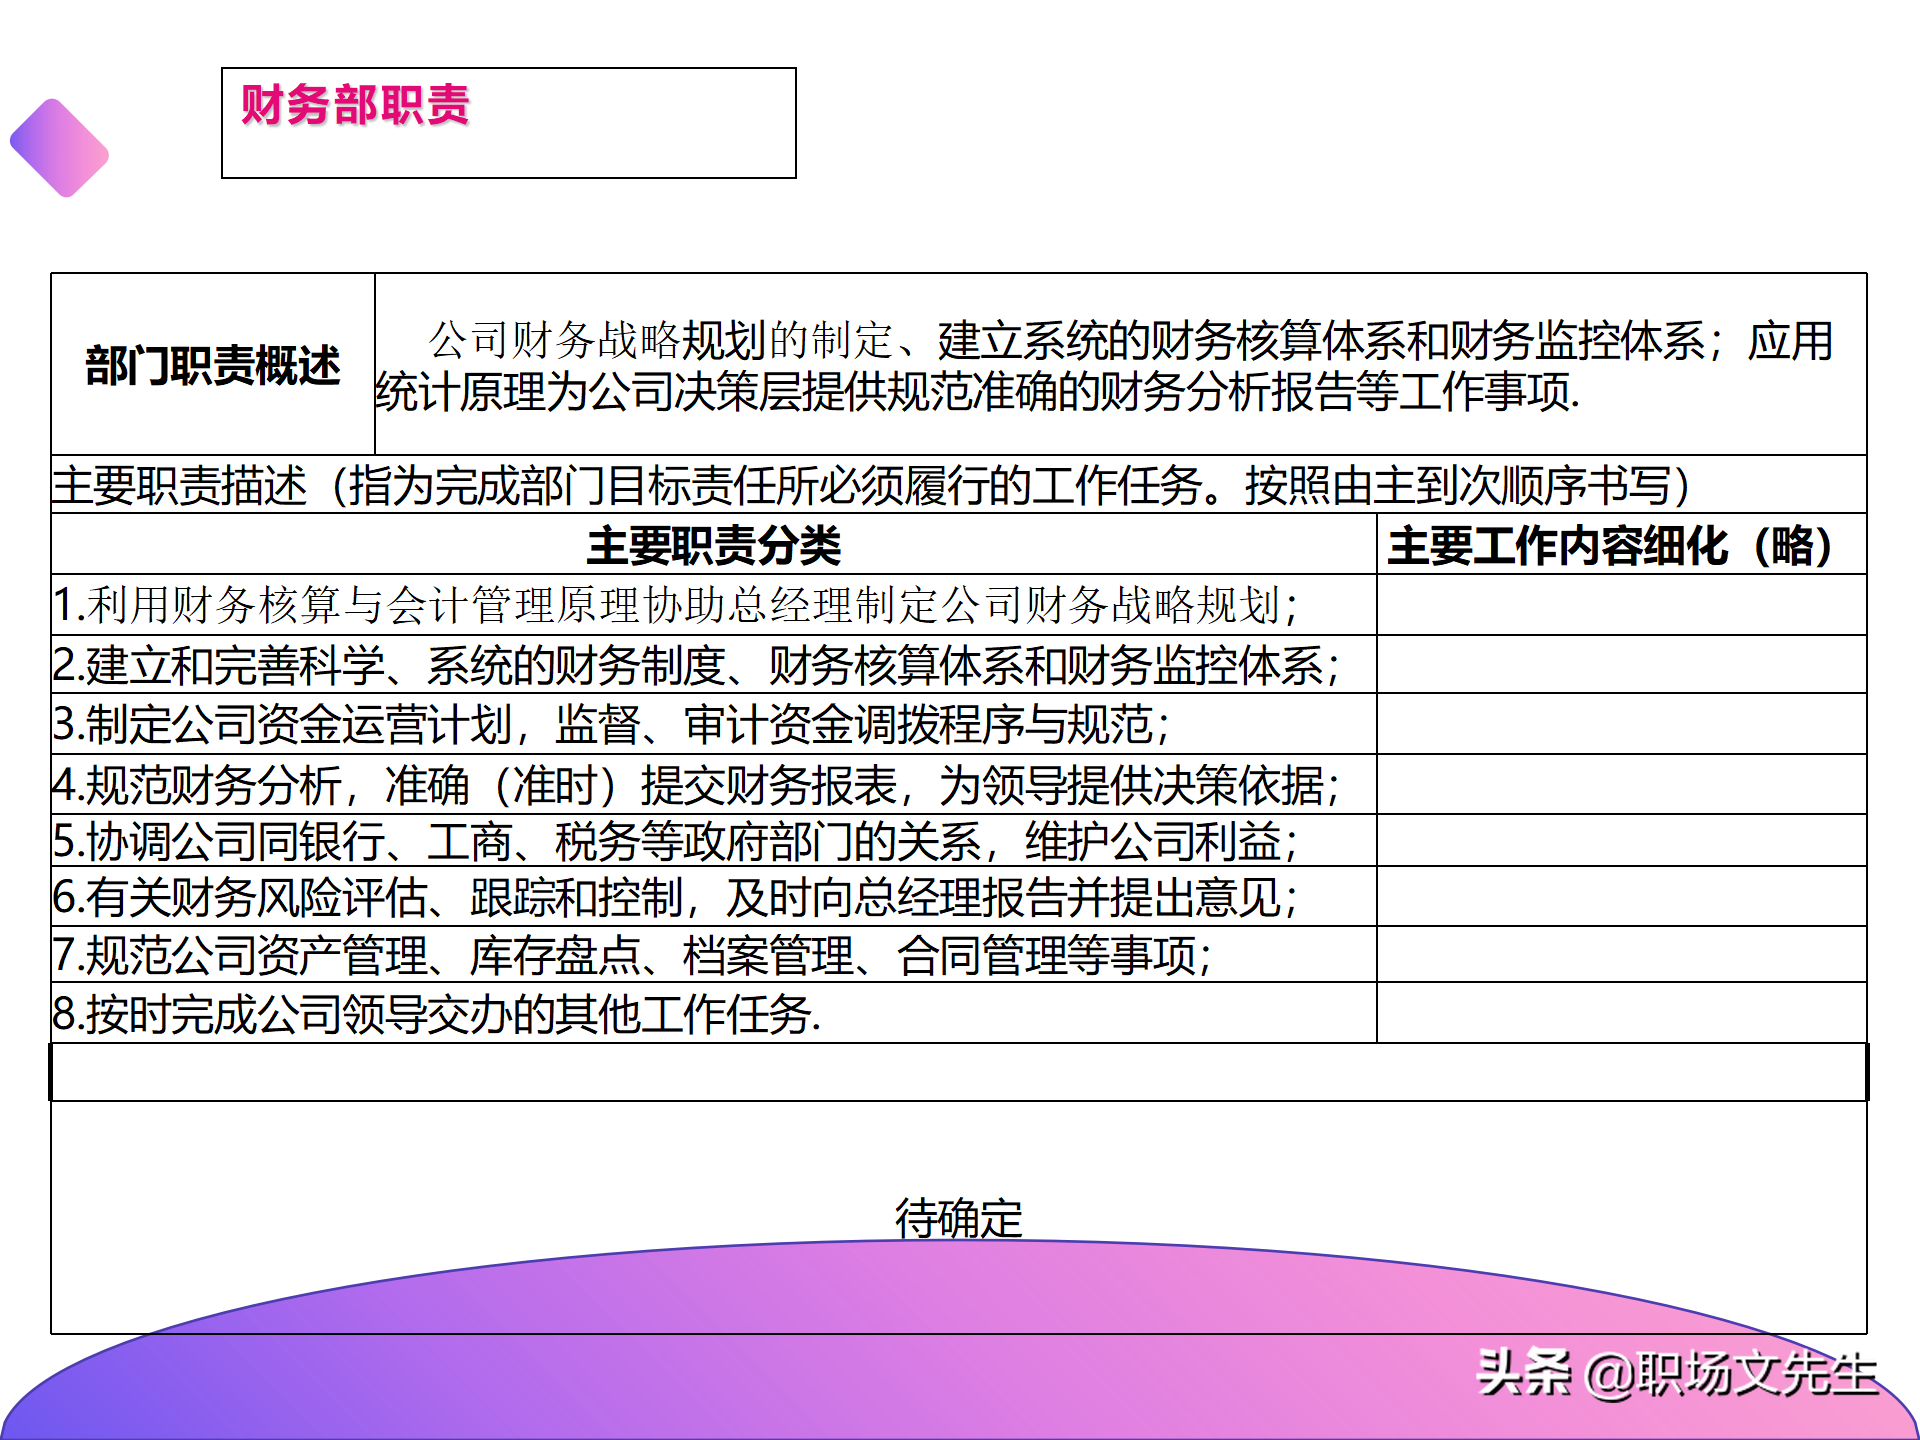Click the 主要职责分类 column header
This screenshot has width=1920, height=1440.
tap(714, 545)
